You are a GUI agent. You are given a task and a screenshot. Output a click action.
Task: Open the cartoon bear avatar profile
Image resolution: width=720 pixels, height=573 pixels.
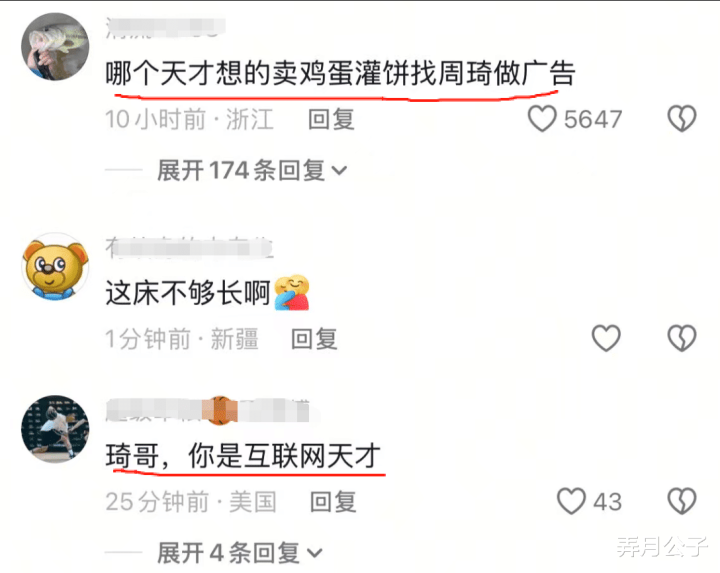click(55, 266)
